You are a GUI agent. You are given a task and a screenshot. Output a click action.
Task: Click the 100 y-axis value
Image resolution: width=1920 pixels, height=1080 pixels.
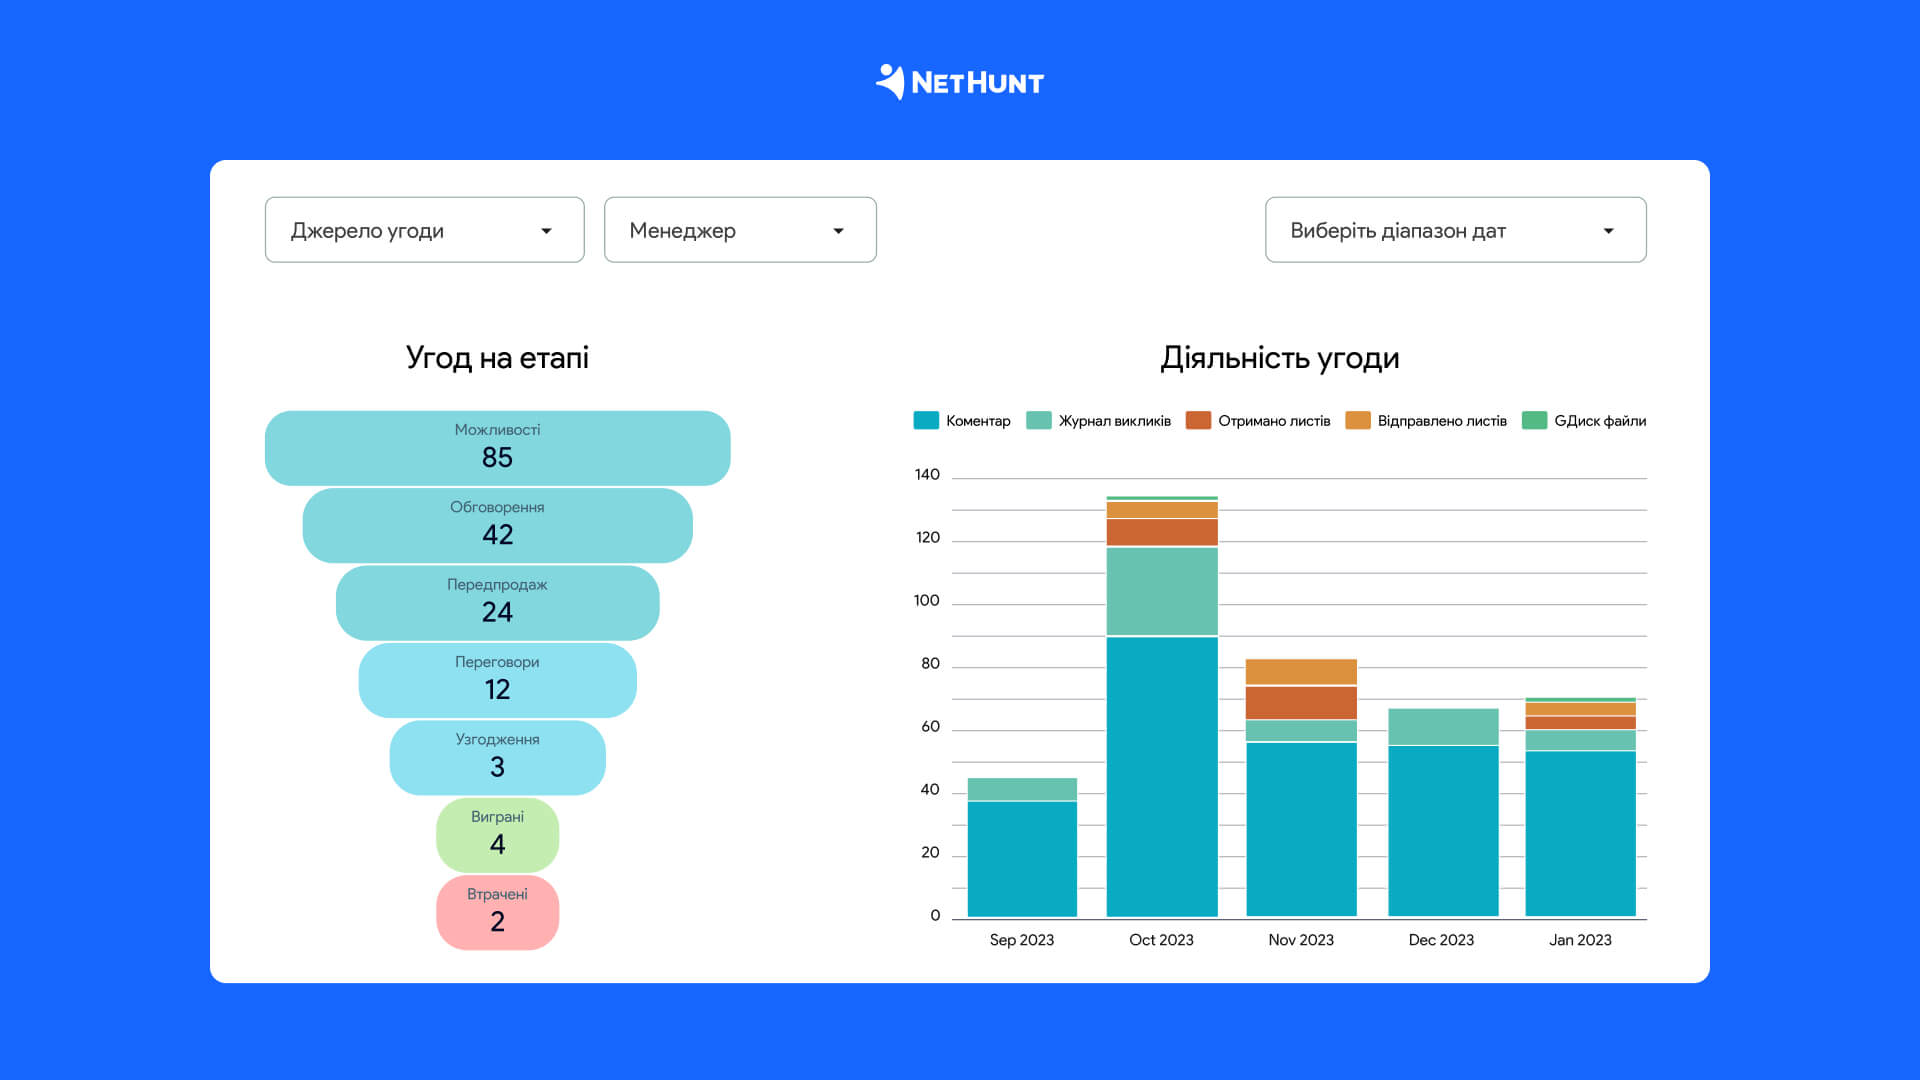(927, 601)
